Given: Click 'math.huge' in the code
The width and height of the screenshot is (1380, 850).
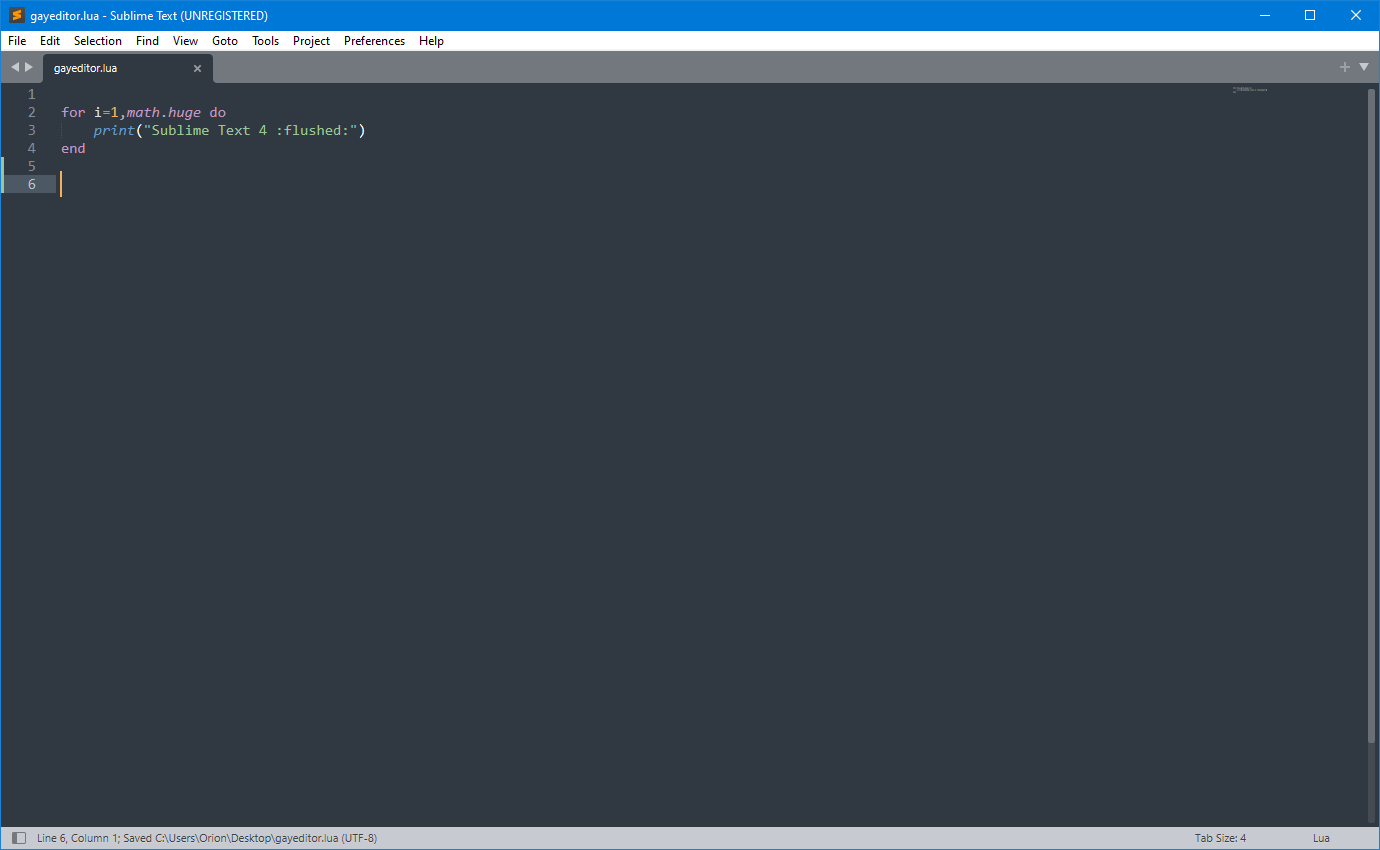Looking at the screenshot, I should click(164, 112).
